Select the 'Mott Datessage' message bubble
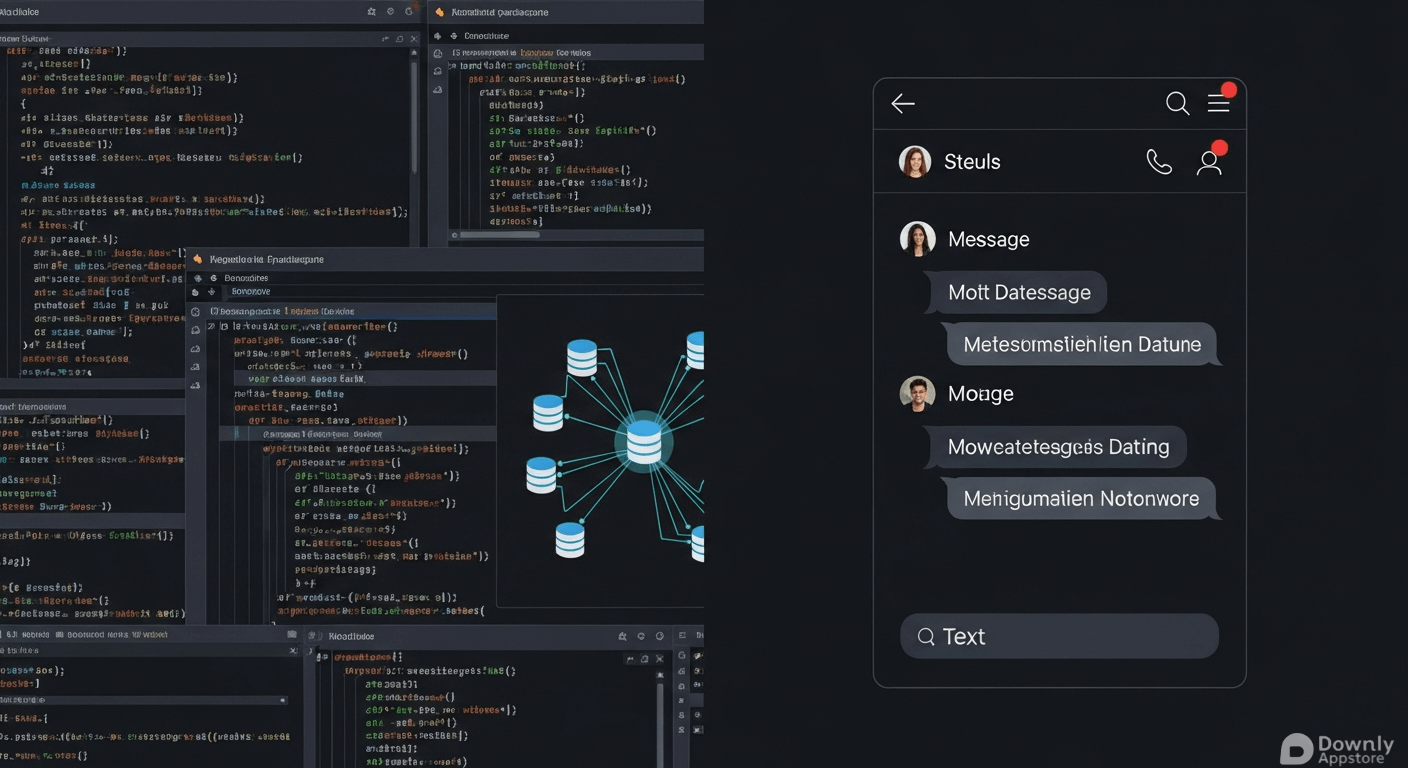Viewport: 1408px width, 768px height. coord(1018,293)
